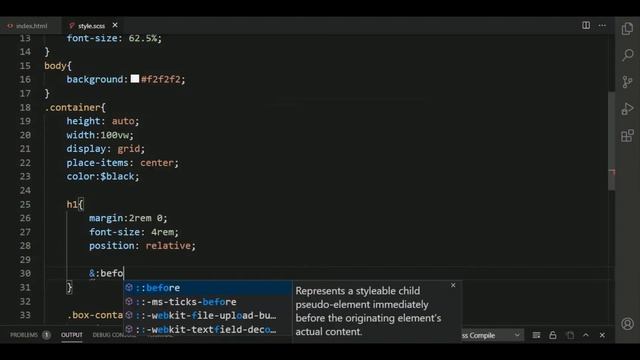The width and height of the screenshot is (640, 360).
Task: Click the 'height: auto;' line
Action: (103, 121)
